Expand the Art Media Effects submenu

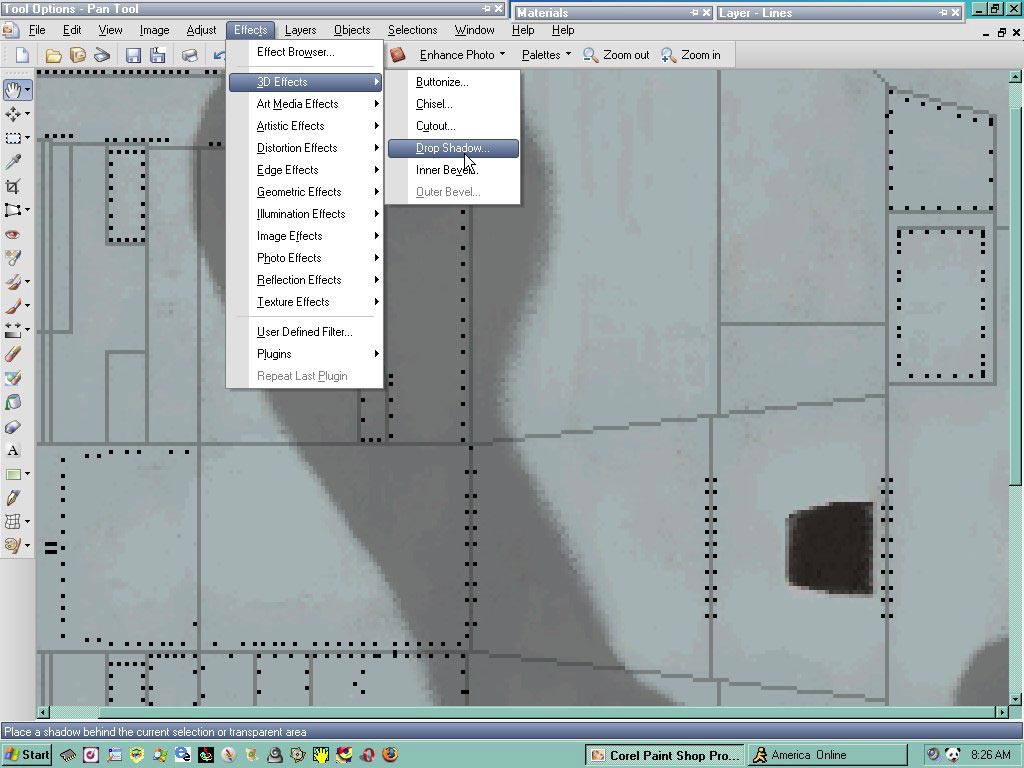point(305,104)
